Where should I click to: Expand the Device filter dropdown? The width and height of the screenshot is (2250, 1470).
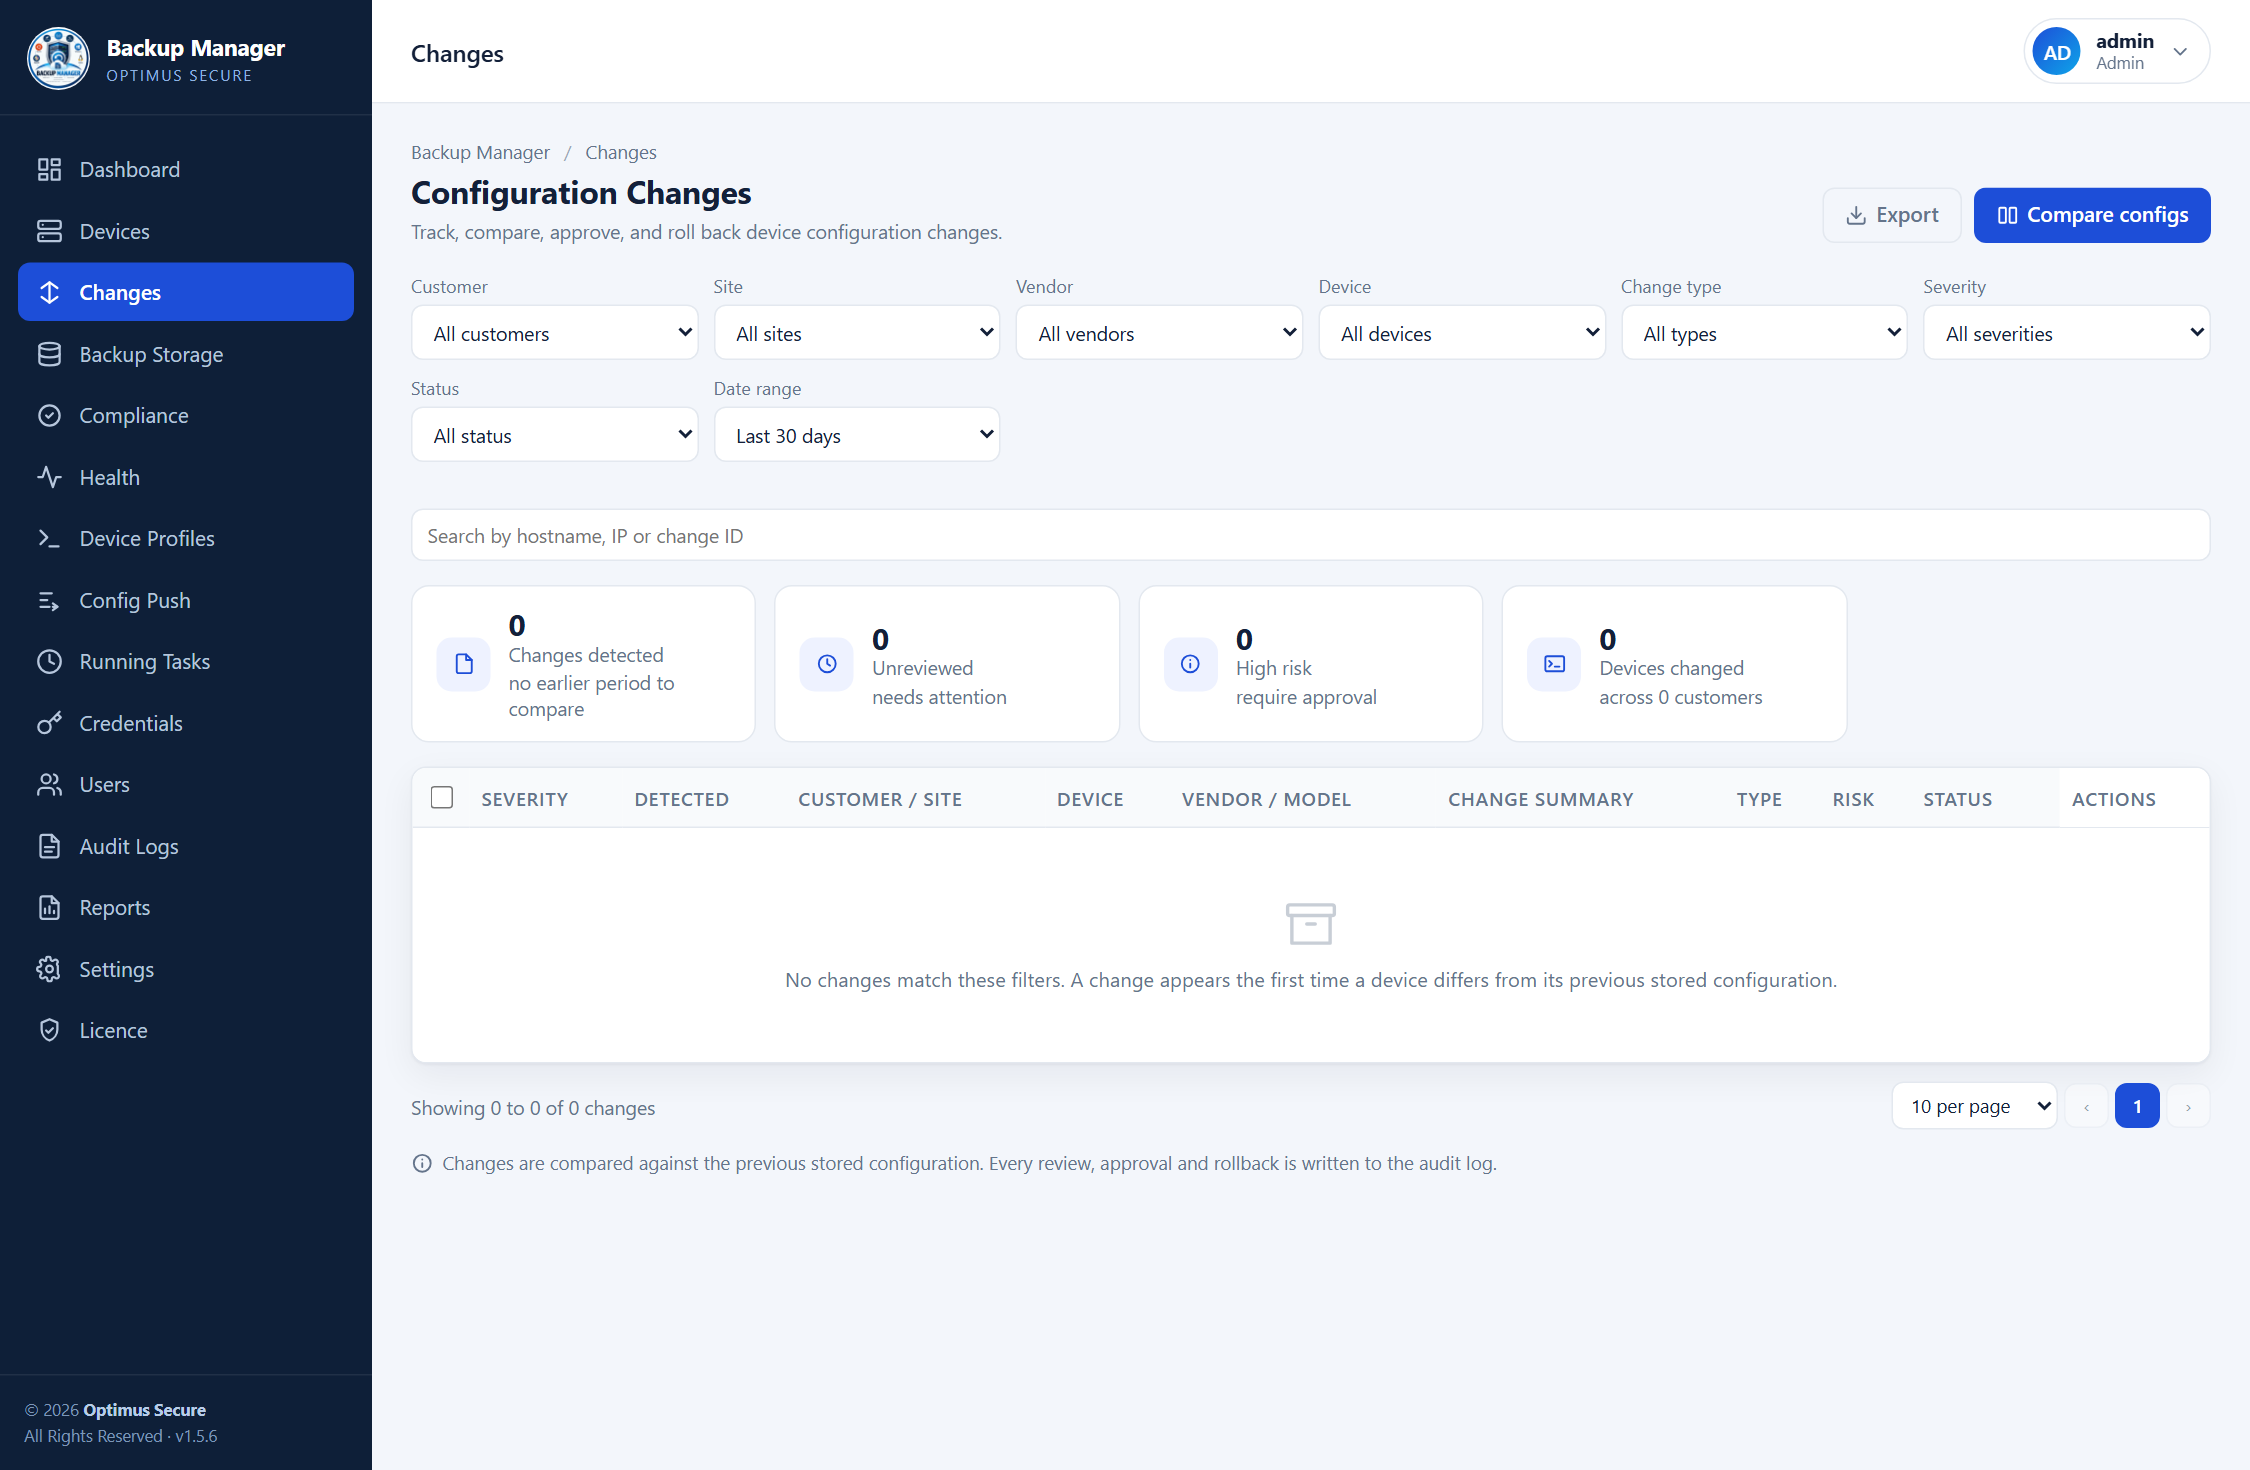tap(1462, 333)
